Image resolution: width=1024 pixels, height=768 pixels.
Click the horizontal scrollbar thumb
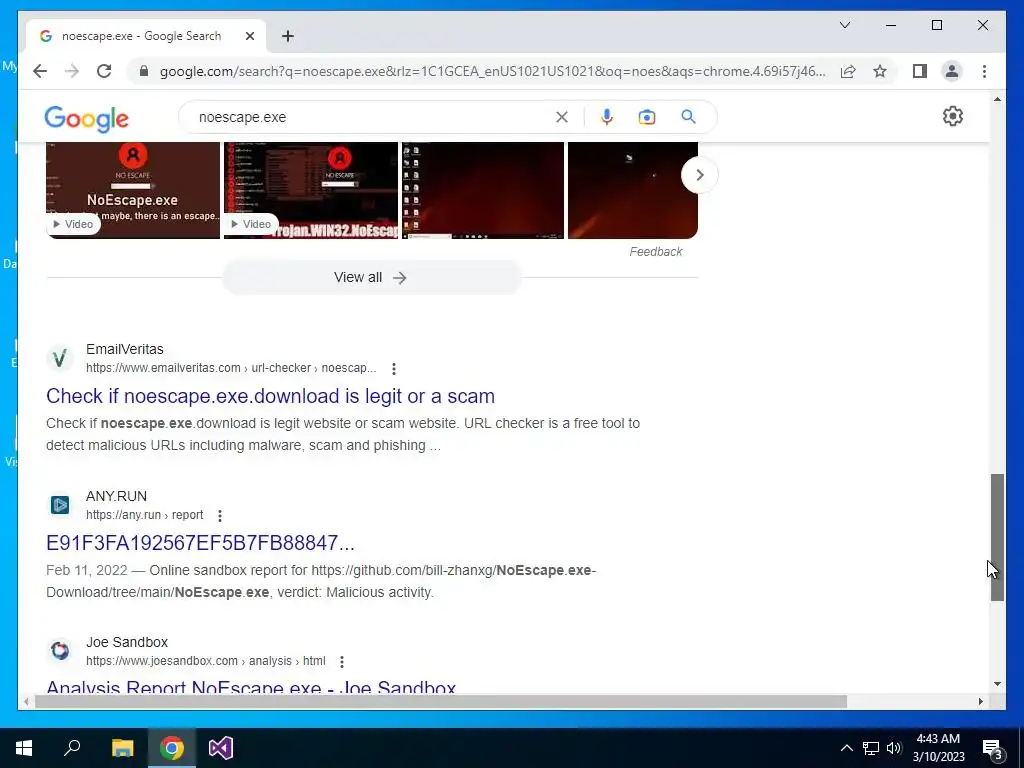(441, 701)
